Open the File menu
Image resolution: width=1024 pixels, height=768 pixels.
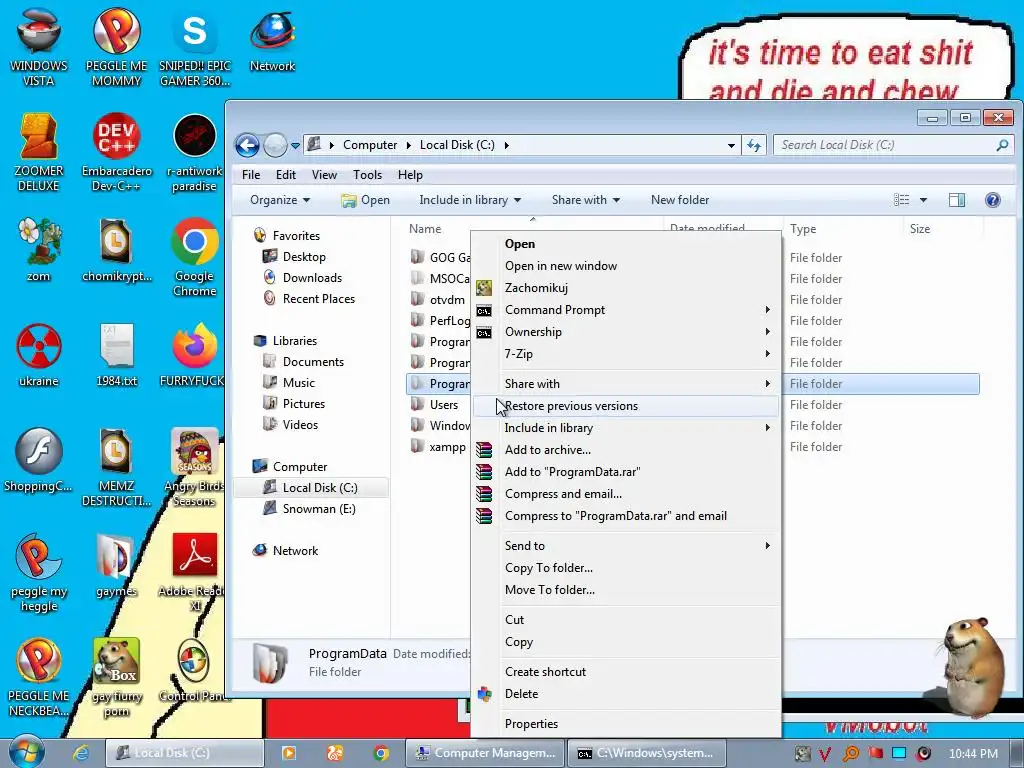251,174
